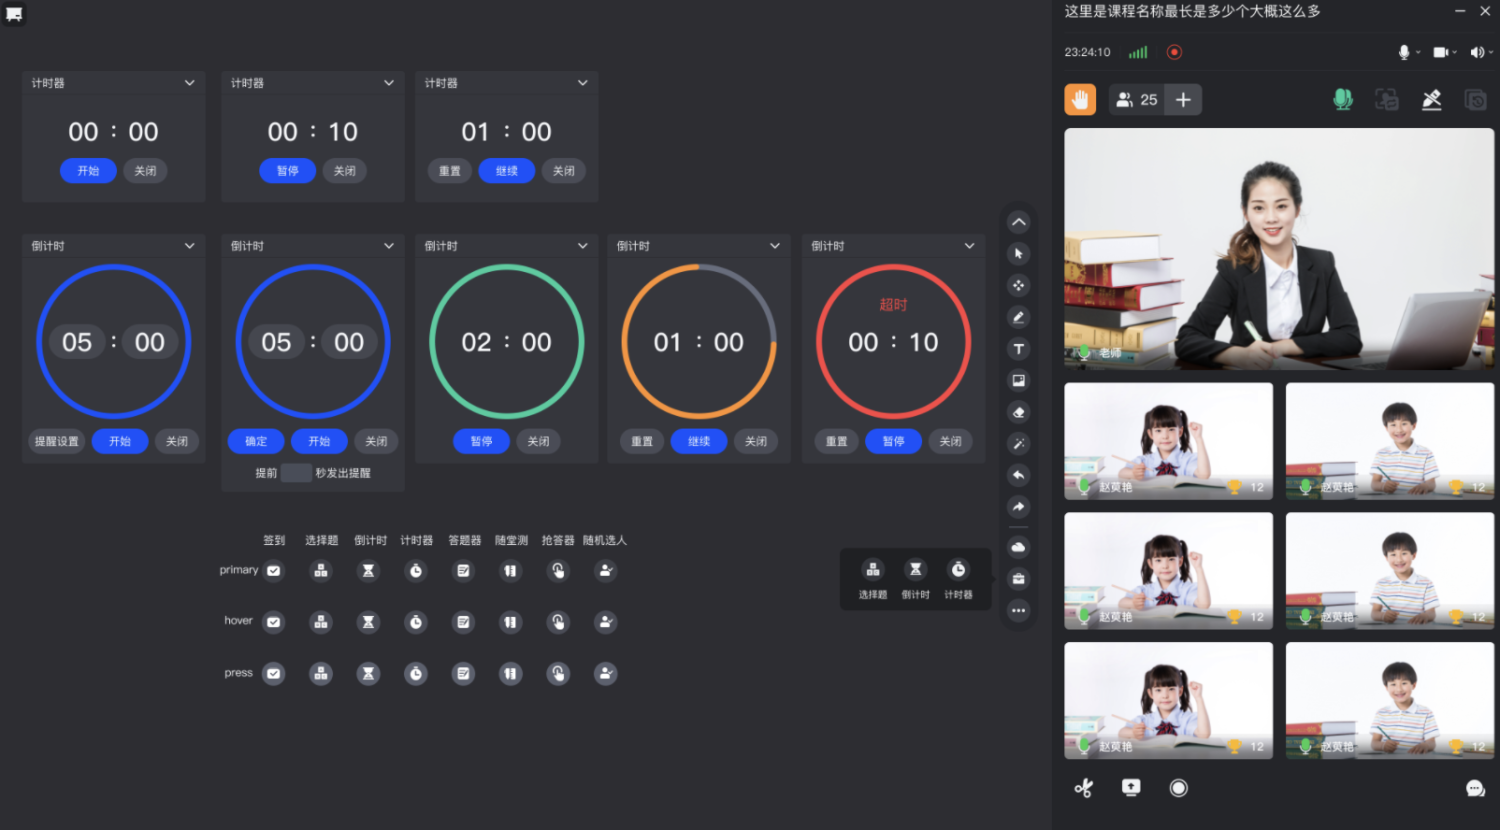Click the redo arrow in the toolbar

coord(1018,507)
